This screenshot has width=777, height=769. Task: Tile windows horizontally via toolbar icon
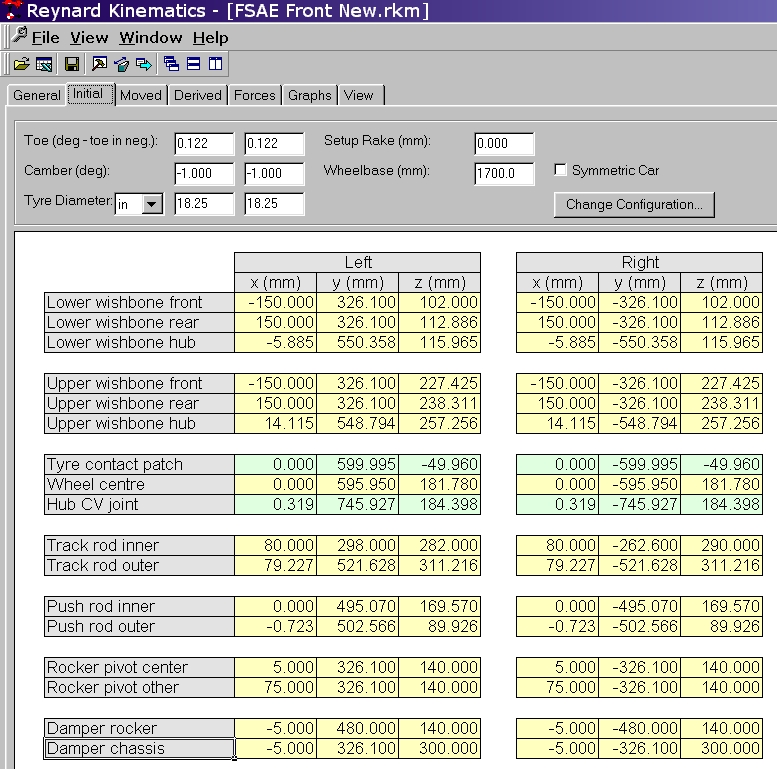pos(193,64)
